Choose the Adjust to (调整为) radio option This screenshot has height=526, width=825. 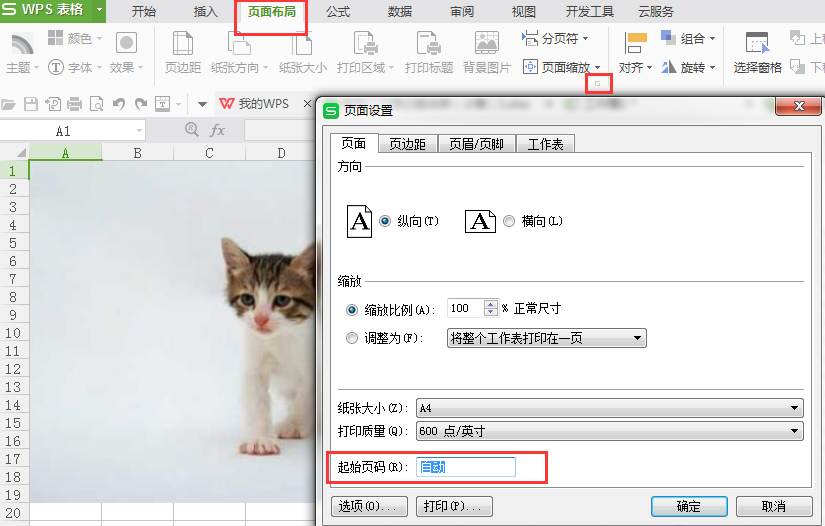click(351, 338)
